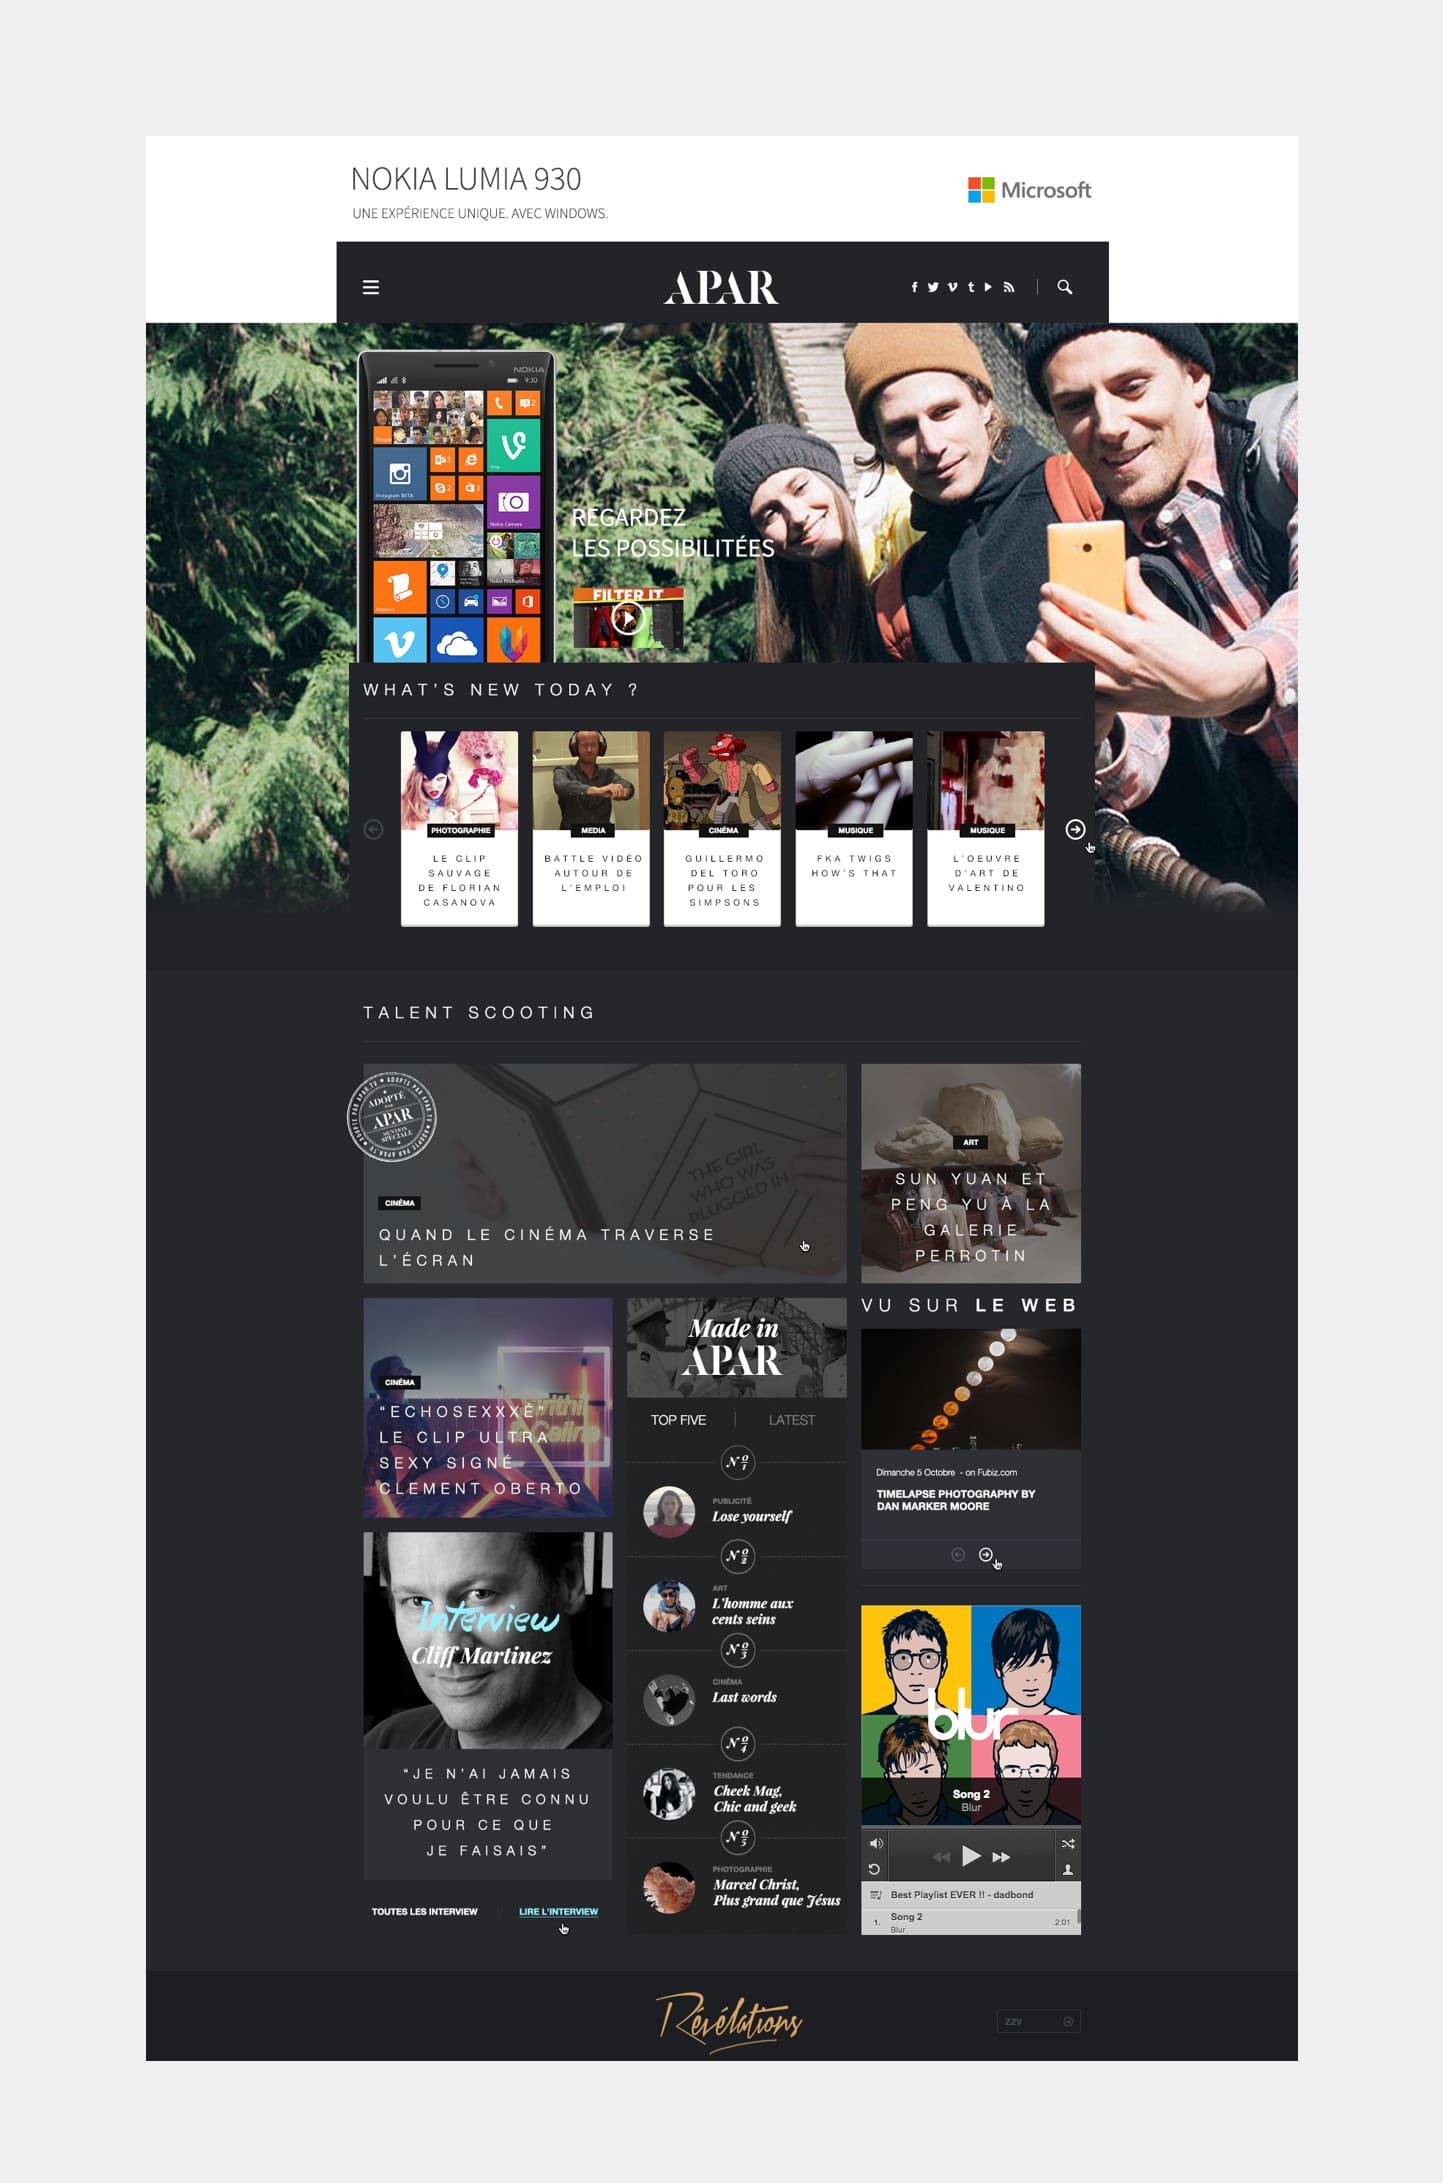Click Toutes les Interview link
This screenshot has height=2183, width=1443.
[x=425, y=1911]
